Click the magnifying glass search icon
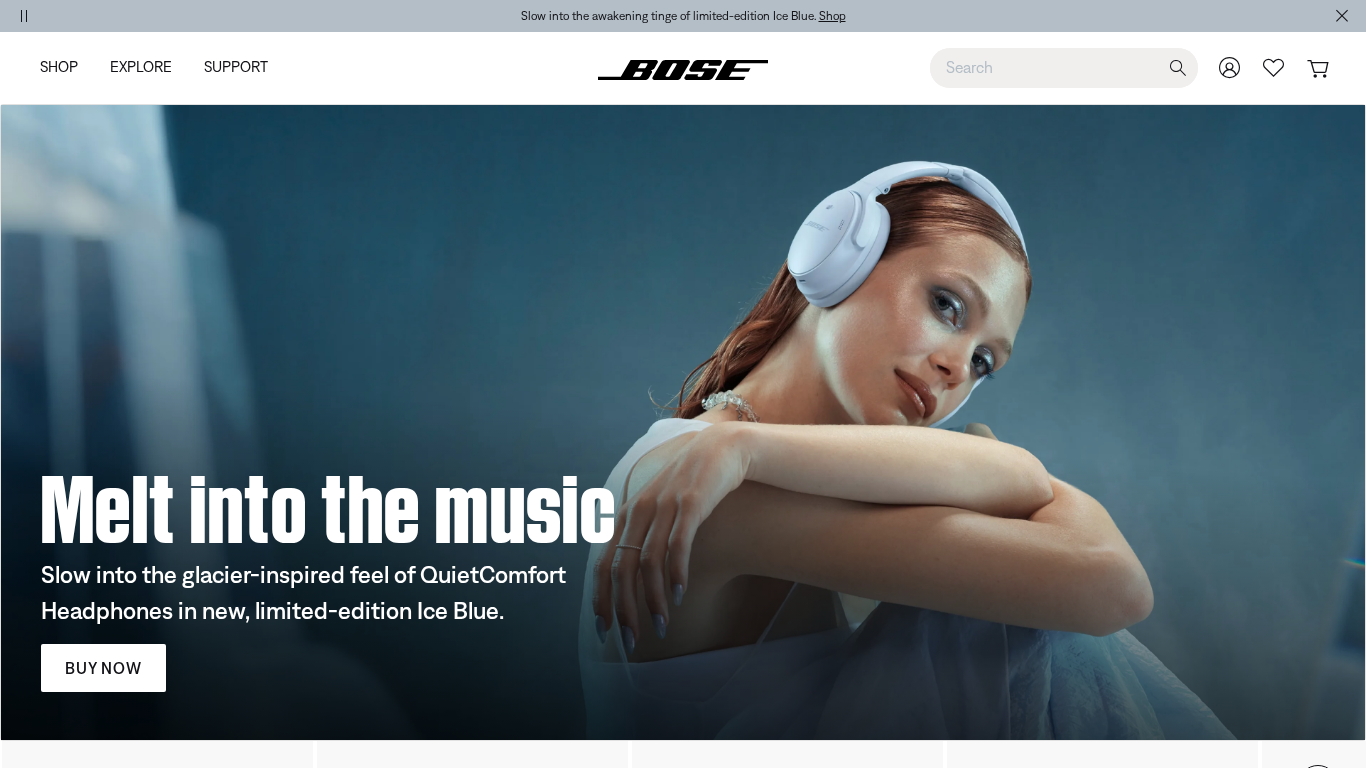This screenshot has width=1366, height=768. (x=1178, y=68)
